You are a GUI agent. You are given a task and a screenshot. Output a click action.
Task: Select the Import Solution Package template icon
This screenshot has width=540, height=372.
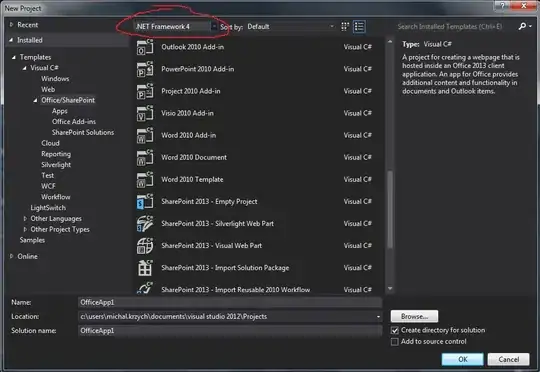(x=145, y=268)
